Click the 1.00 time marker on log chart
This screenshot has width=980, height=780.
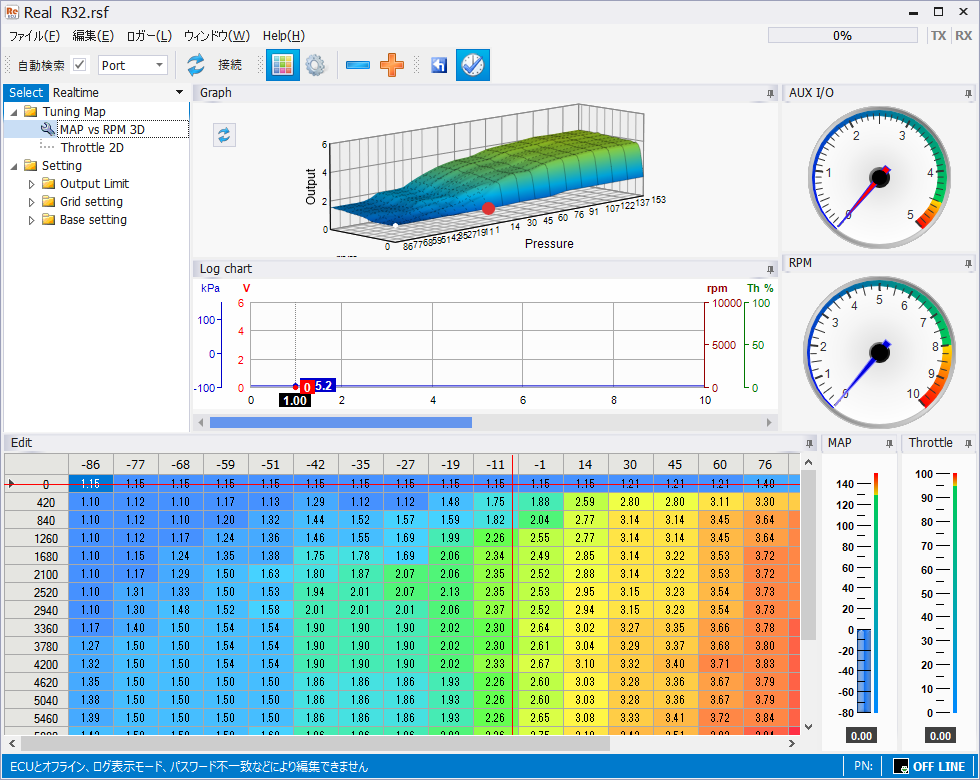coord(295,401)
